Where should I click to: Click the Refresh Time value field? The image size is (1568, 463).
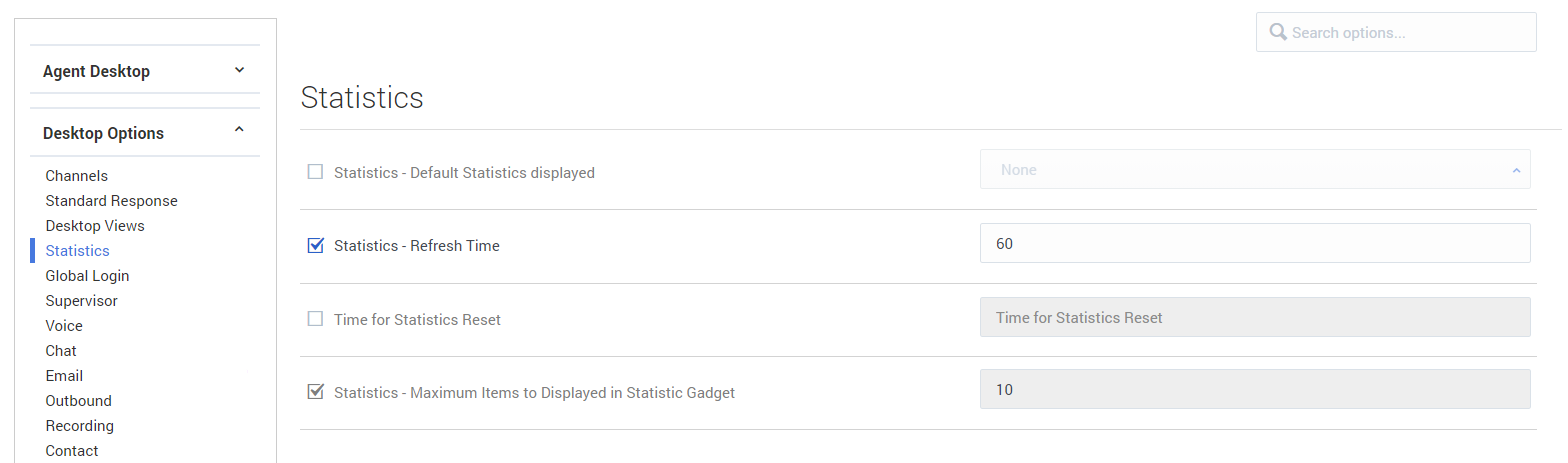pos(1255,243)
